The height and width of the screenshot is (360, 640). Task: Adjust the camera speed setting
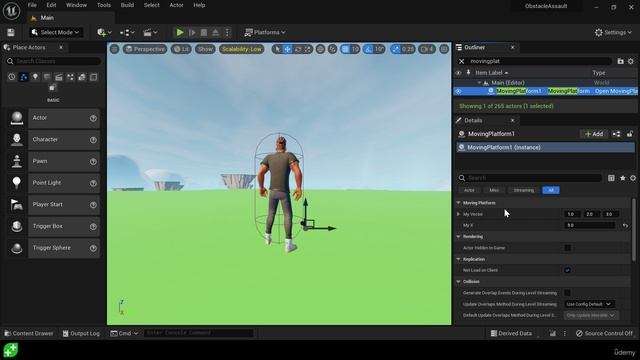pos(427,49)
